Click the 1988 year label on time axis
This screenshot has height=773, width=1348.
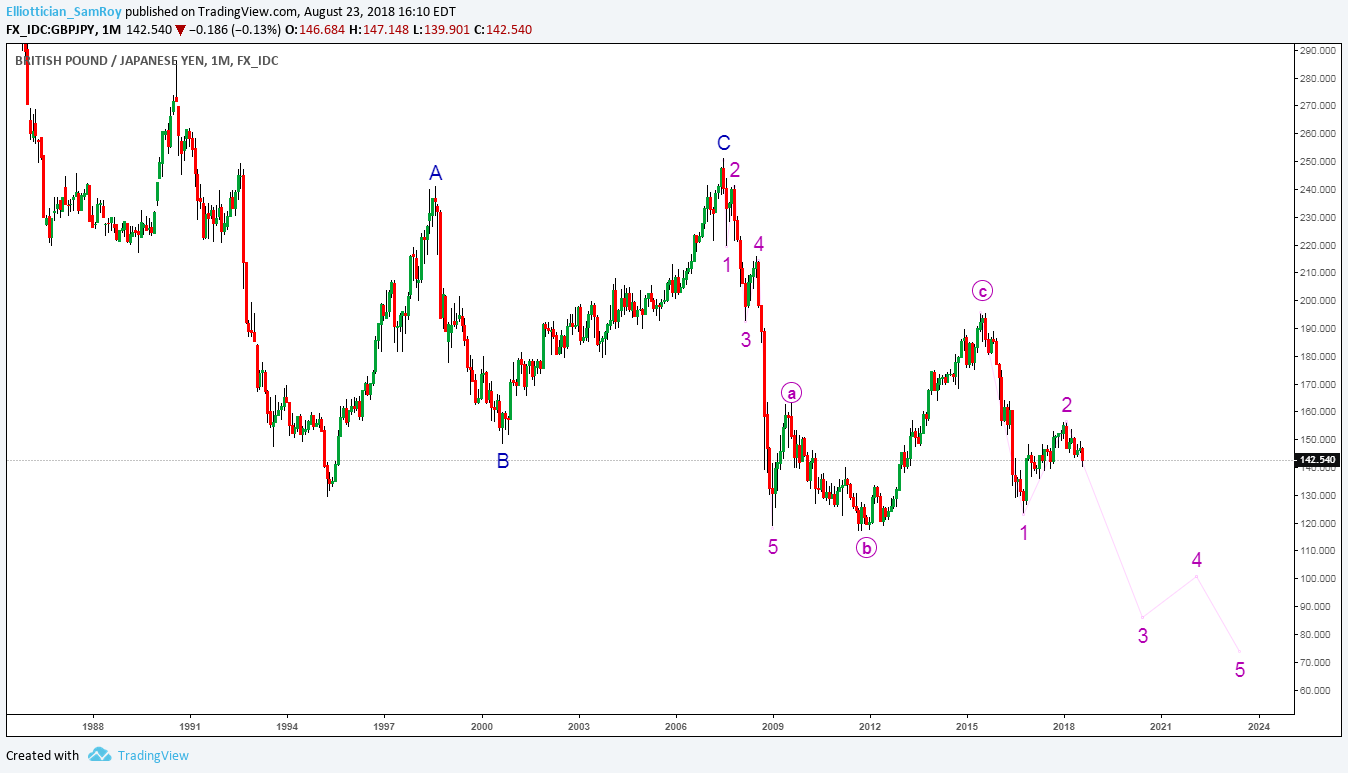tap(93, 726)
